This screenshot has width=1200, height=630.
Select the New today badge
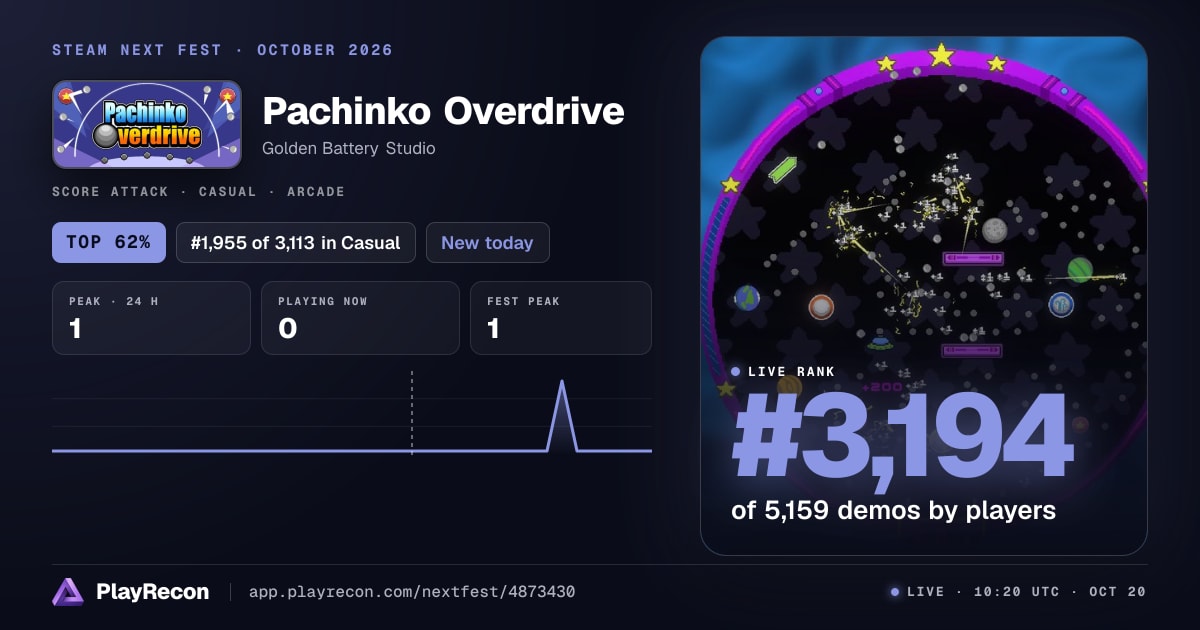[x=487, y=242]
